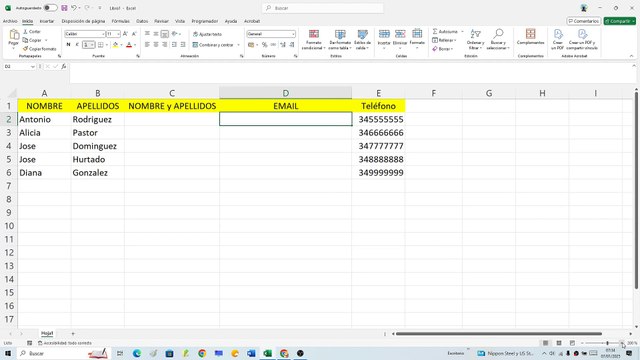Viewport: 640px width, 360px height.
Task: Open the Calibri font name dropdown
Action: tap(103, 34)
